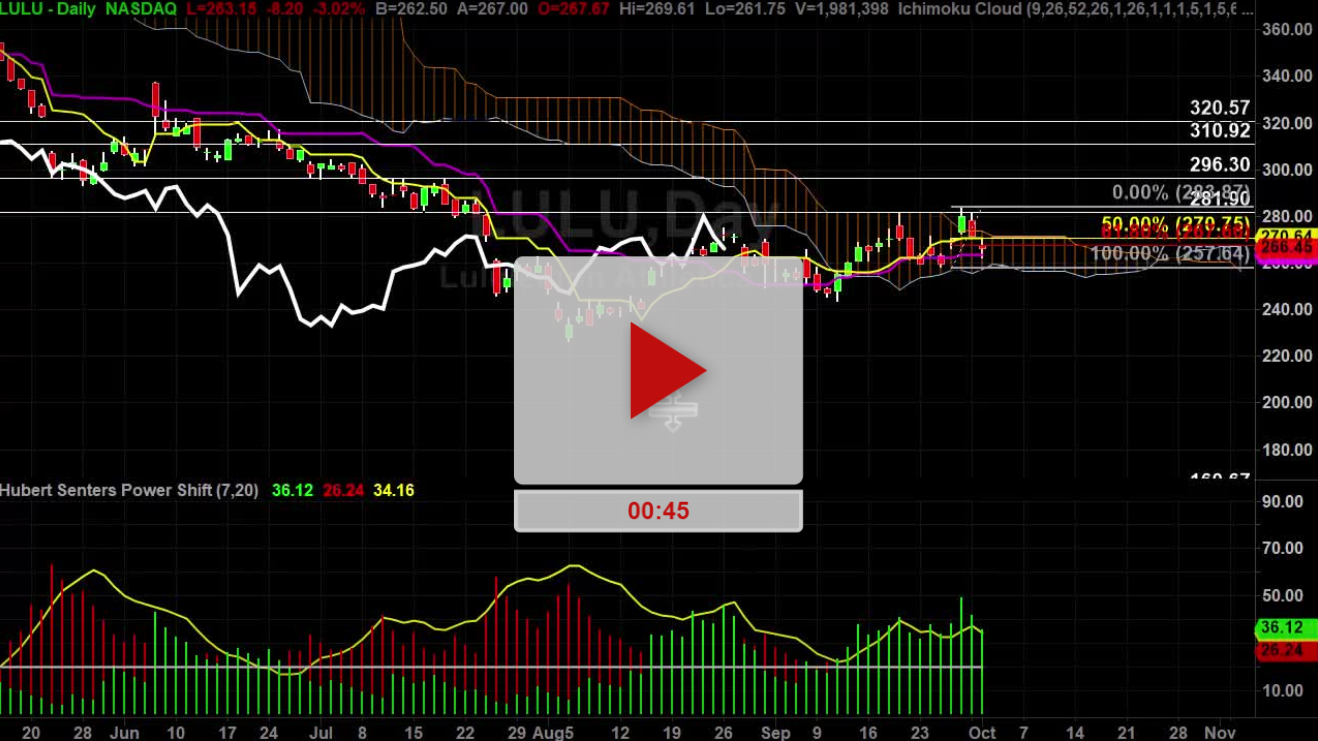Screen dimensions: 1318x741
Task: Click the 00:45 countdown progress bar
Action: point(658,510)
